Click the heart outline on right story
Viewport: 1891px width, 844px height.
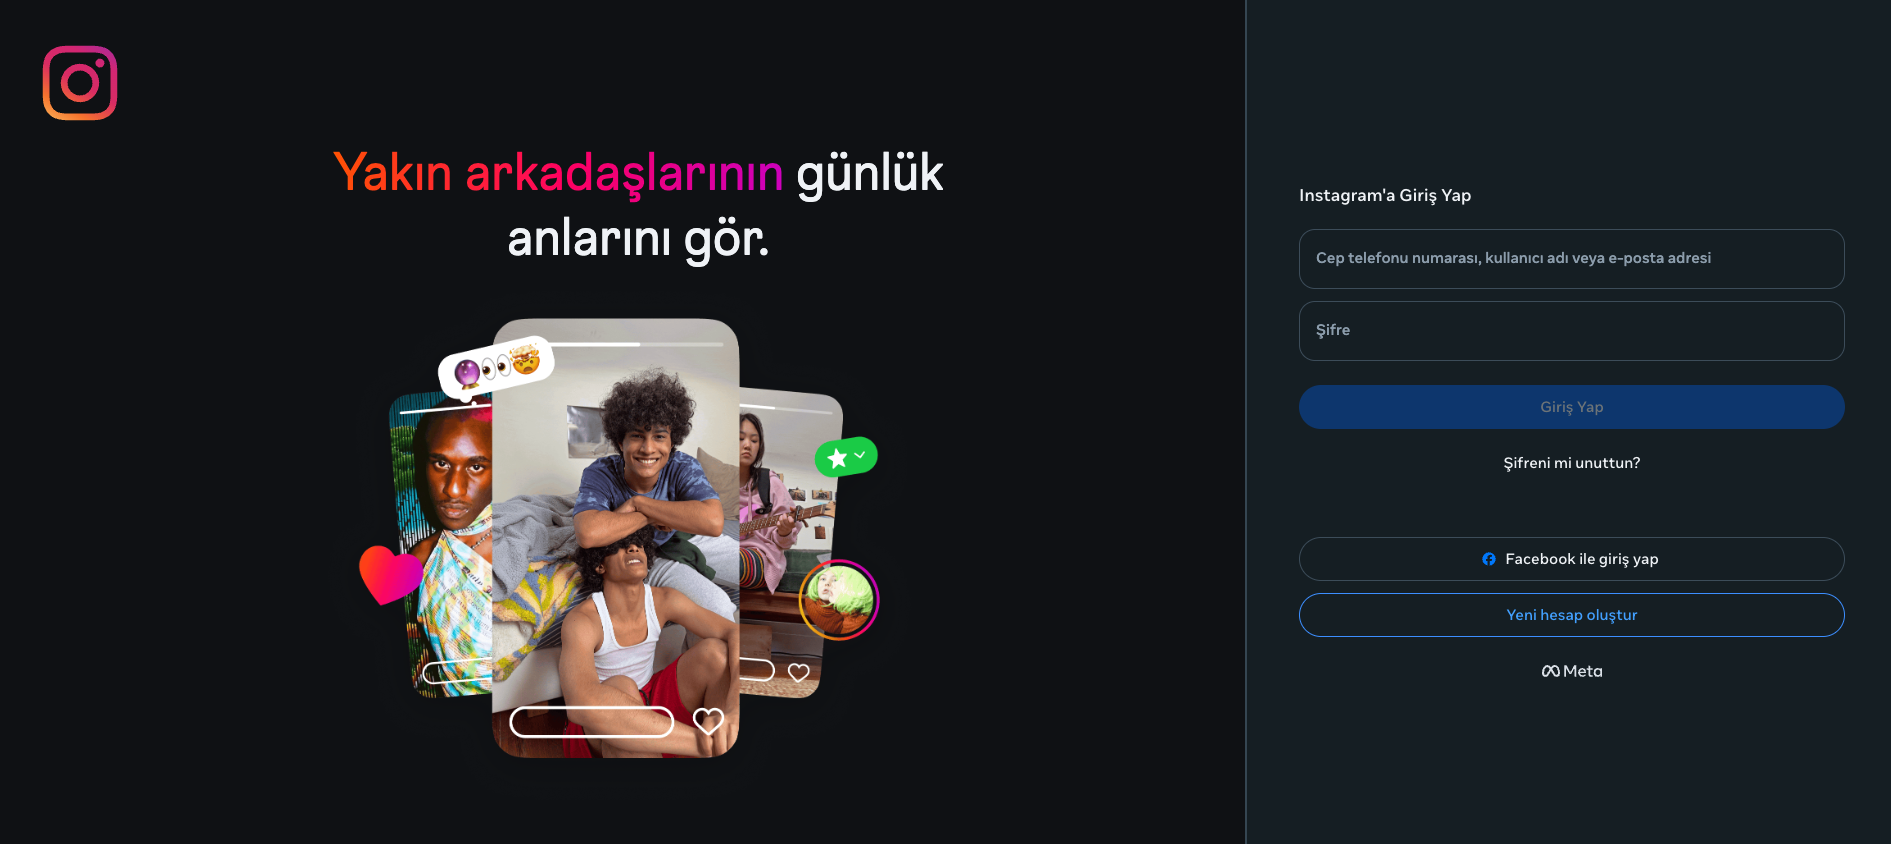pyautogui.click(x=798, y=672)
